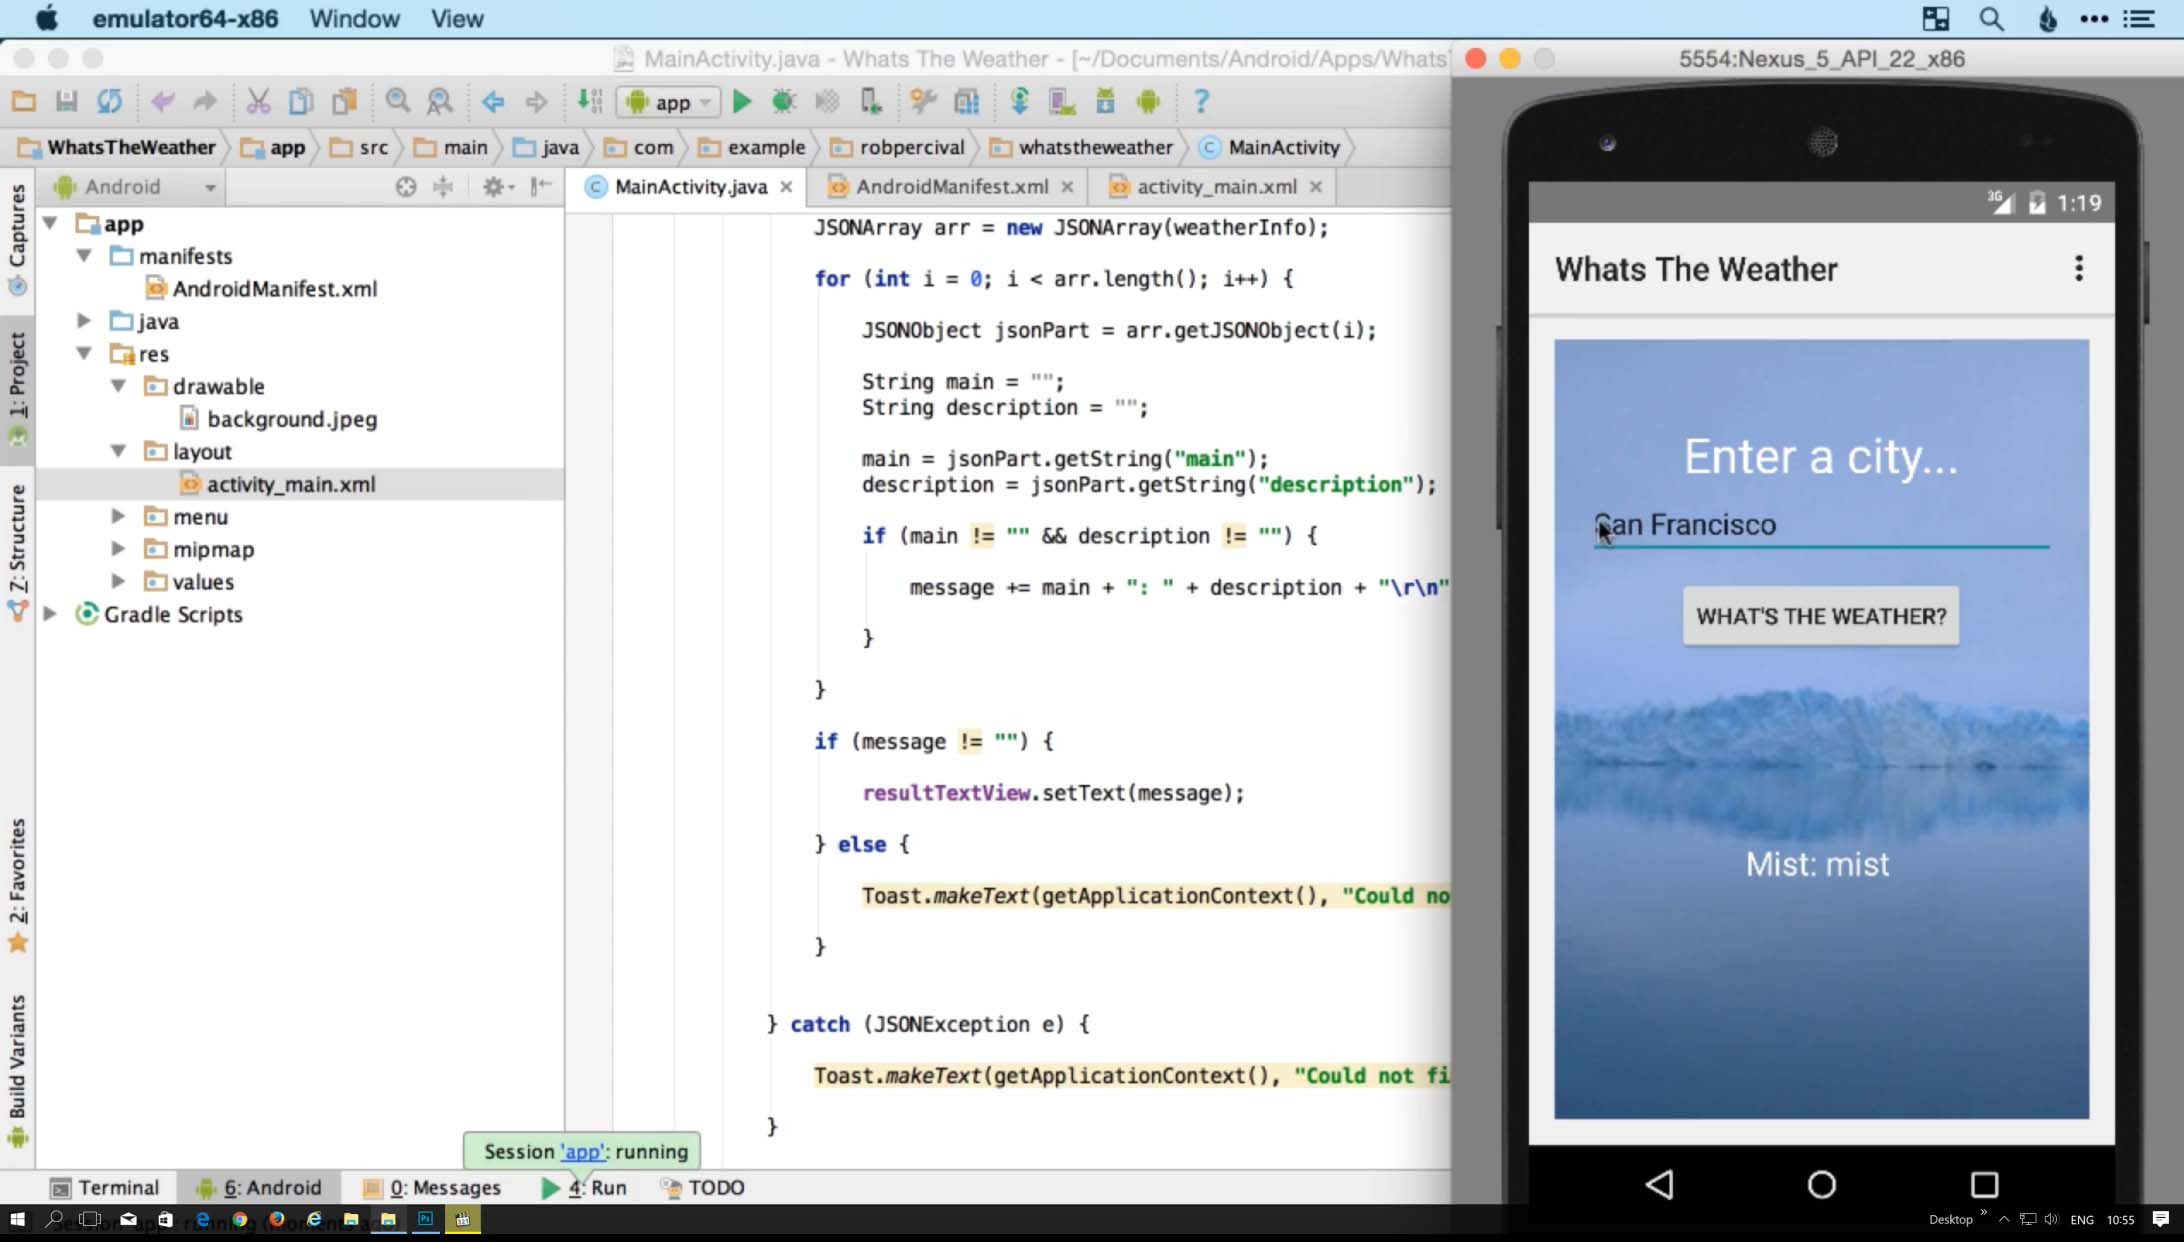Click the Terminal tab at bottom
2184x1242 pixels.
click(102, 1186)
